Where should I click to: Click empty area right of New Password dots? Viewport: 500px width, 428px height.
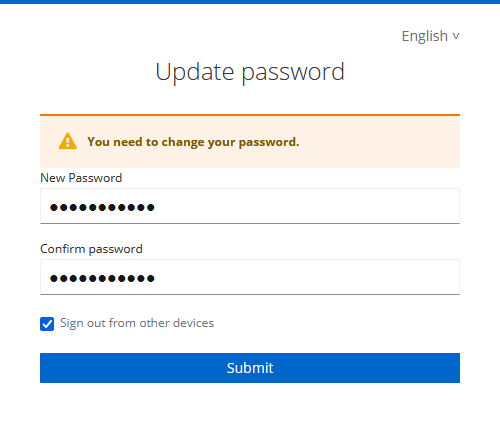[x=307, y=206]
